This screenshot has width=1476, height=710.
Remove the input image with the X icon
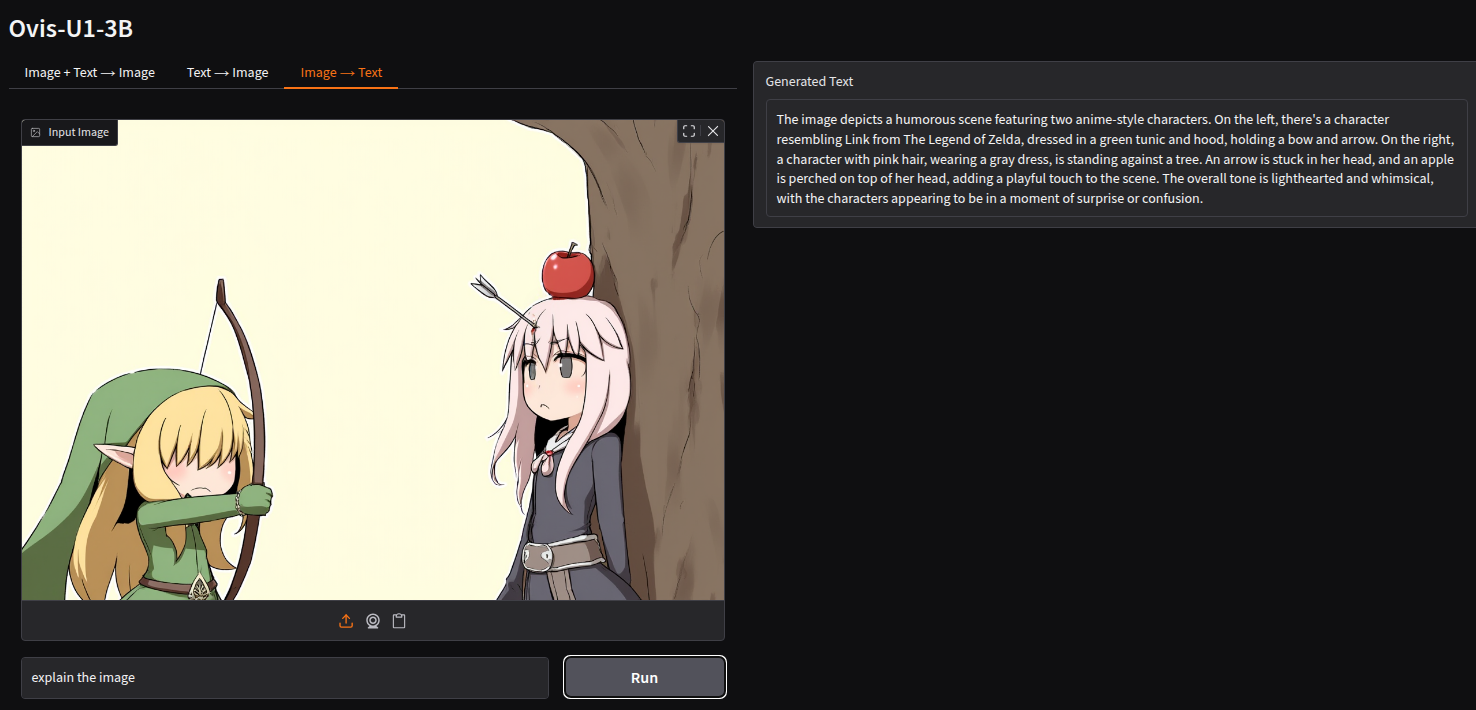pyautogui.click(x=713, y=131)
